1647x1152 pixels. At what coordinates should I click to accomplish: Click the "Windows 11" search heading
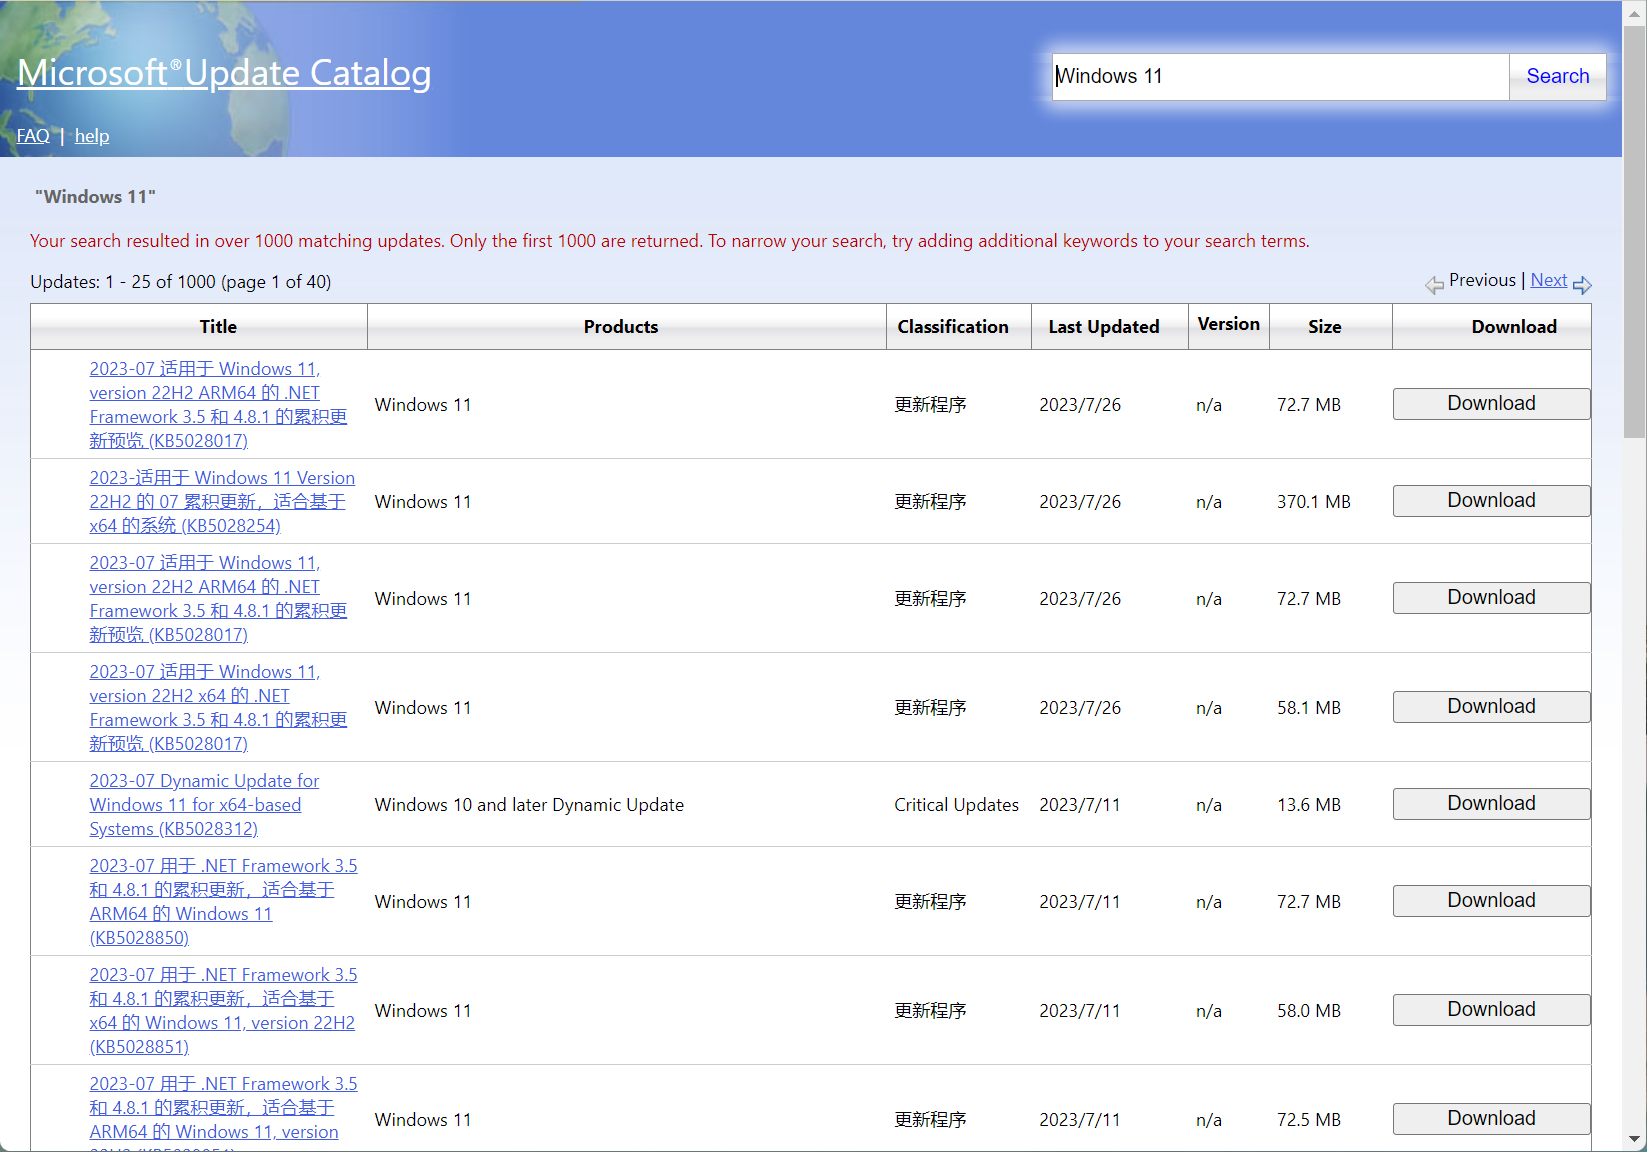(96, 197)
